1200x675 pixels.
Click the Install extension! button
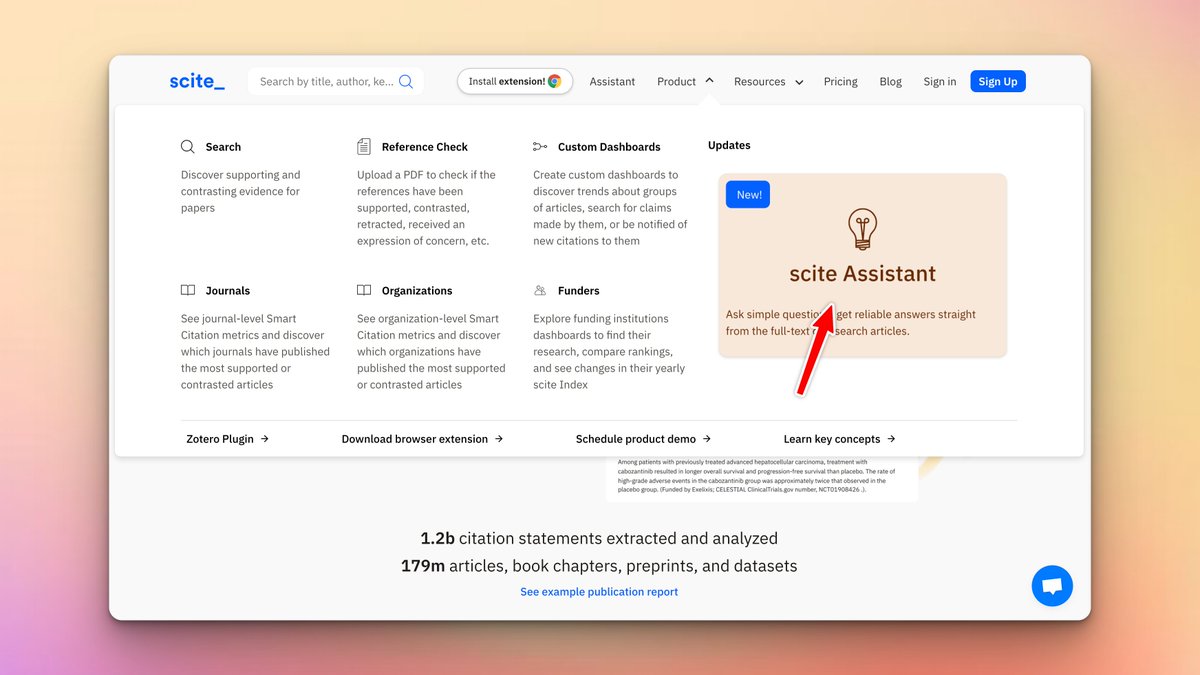[x=515, y=82]
